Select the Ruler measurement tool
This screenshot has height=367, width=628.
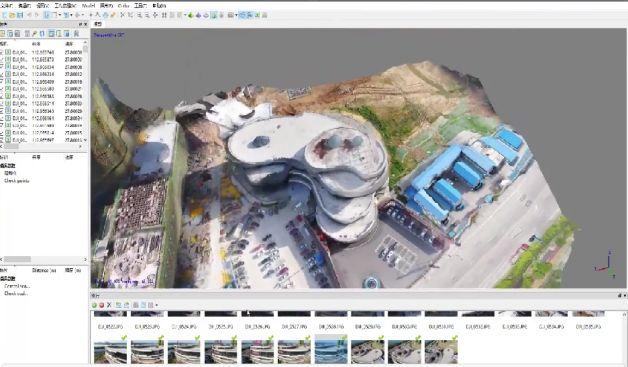(113, 15)
